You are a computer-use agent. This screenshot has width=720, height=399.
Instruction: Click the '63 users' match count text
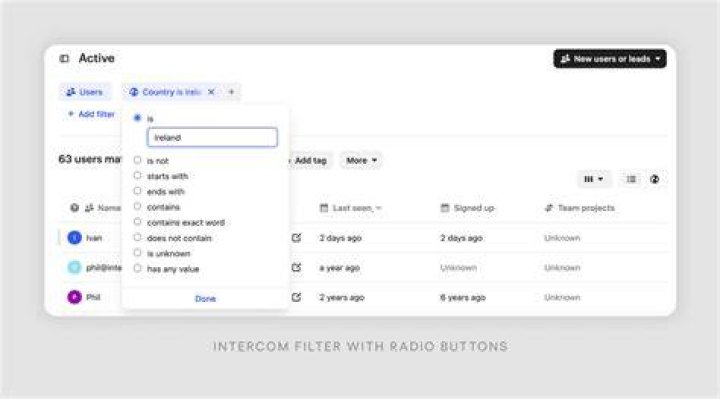(x=90, y=159)
